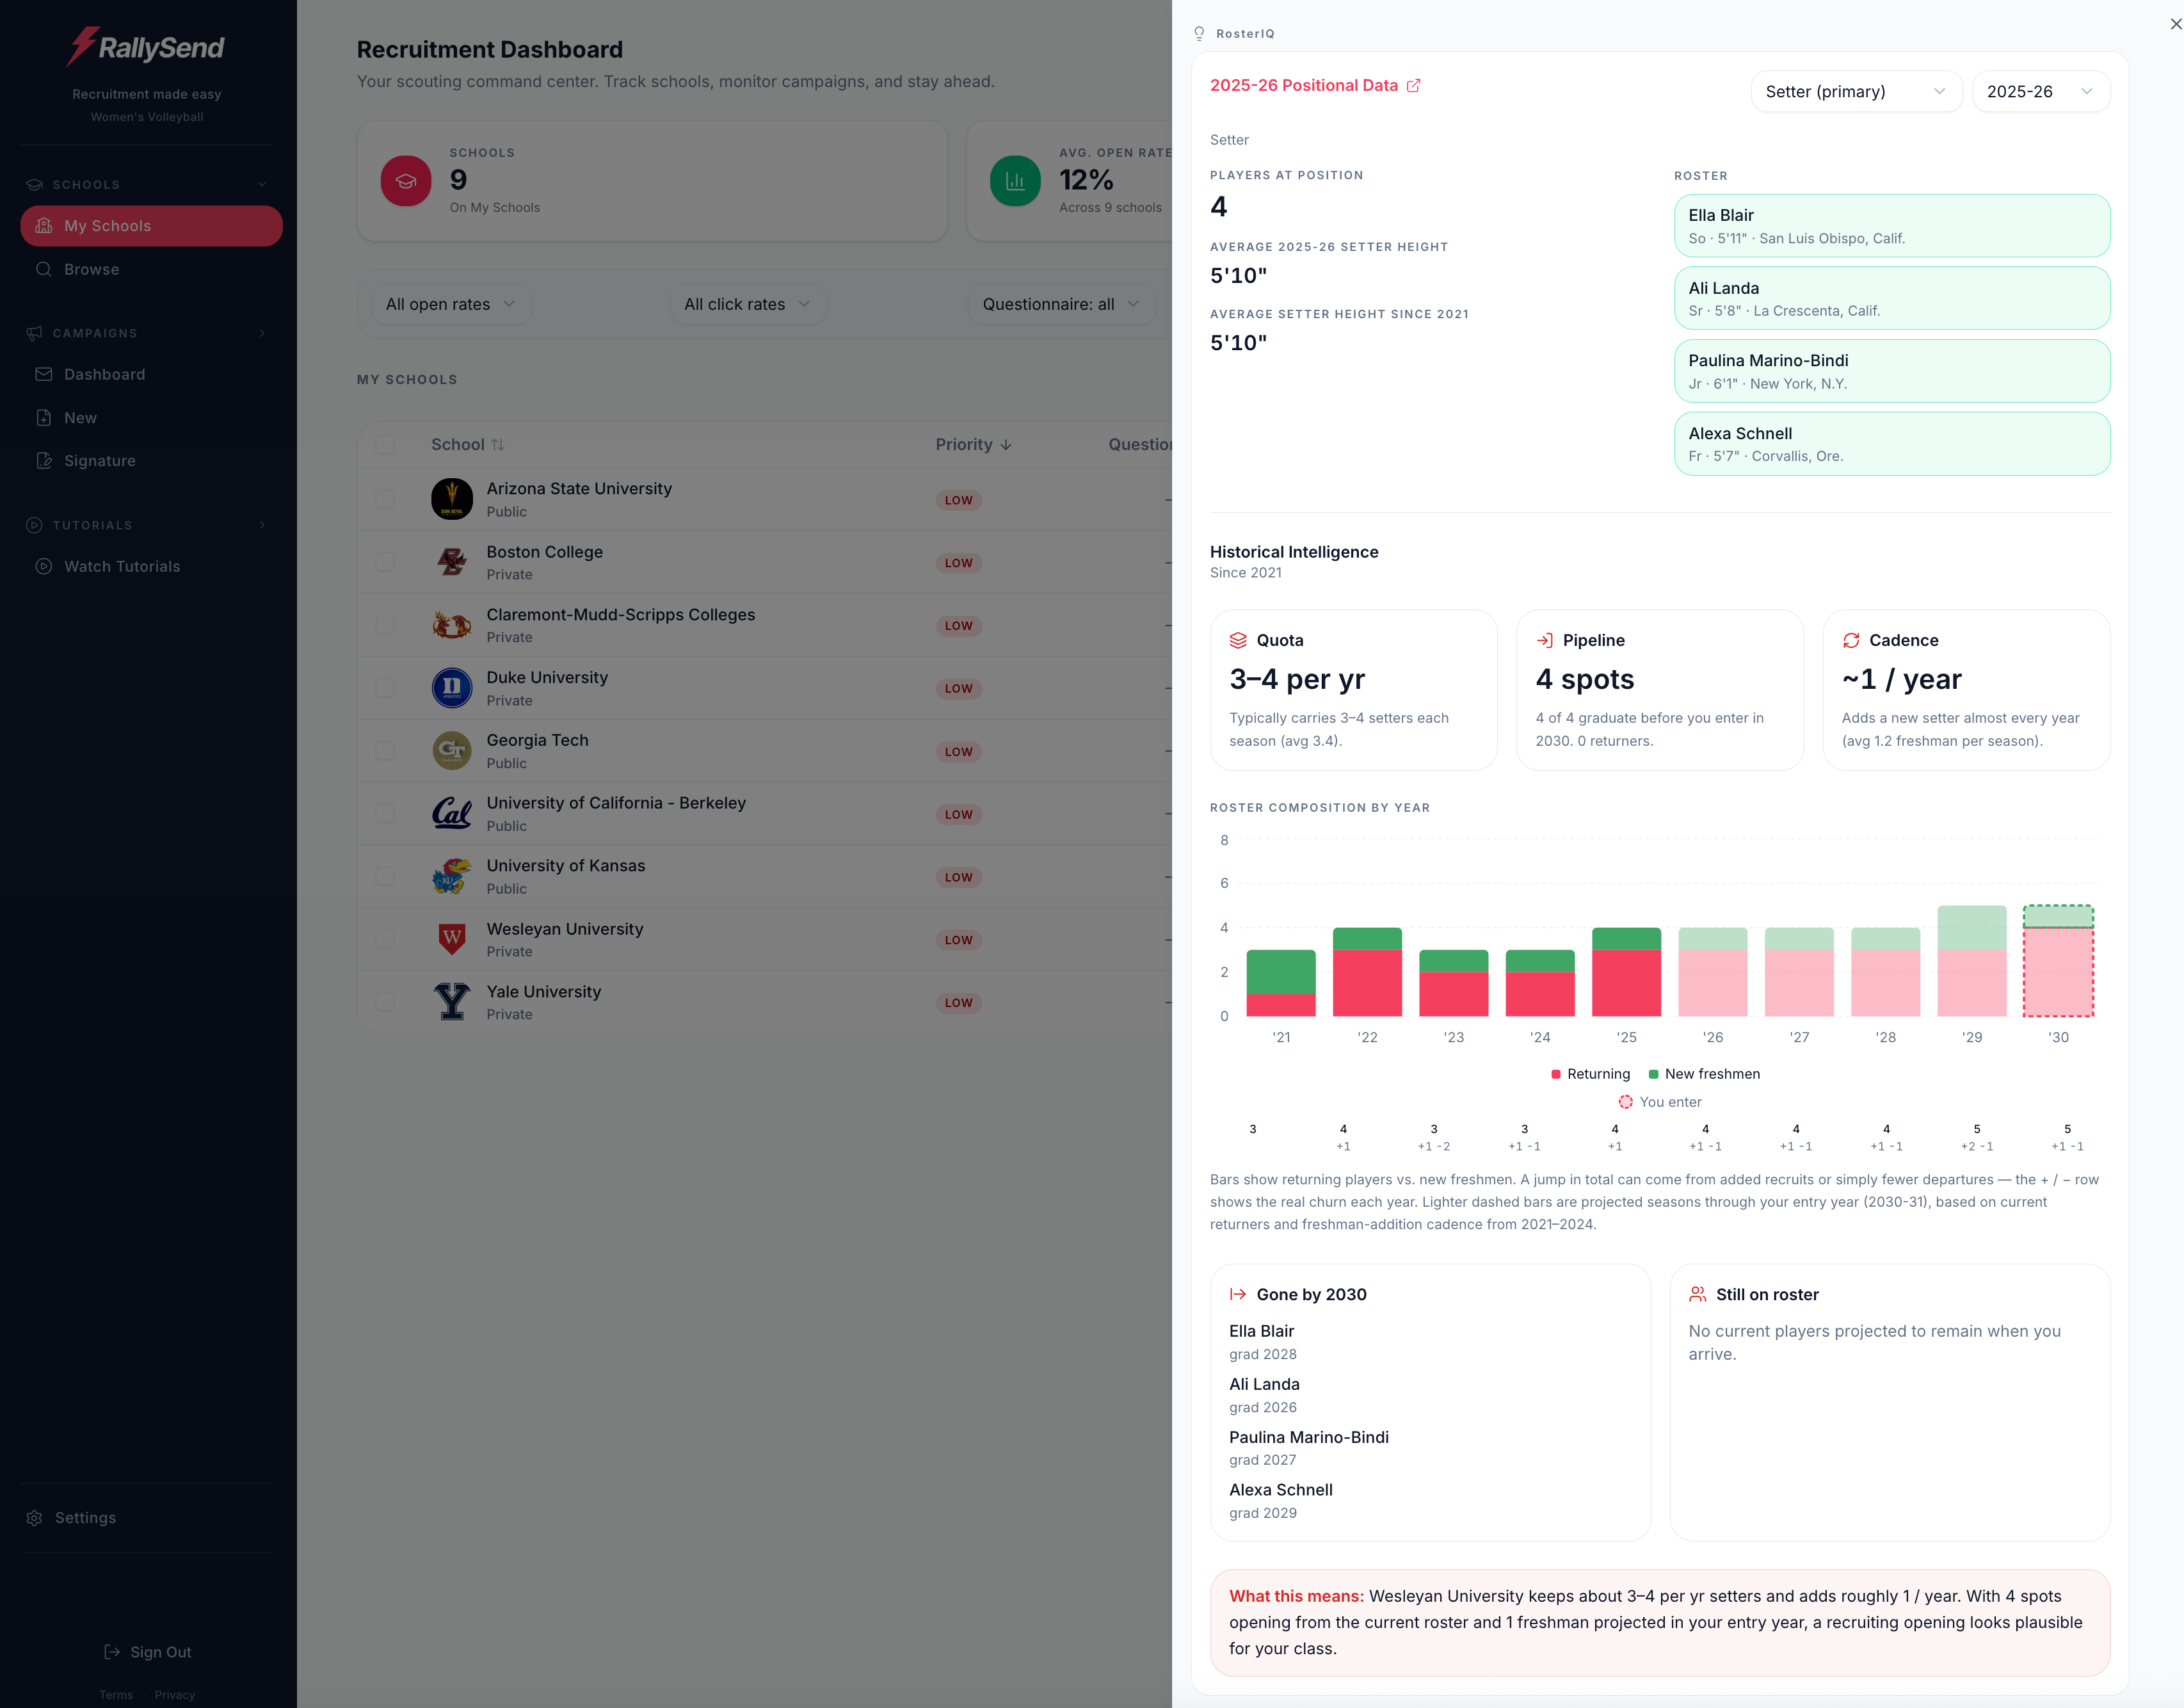The width and height of the screenshot is (2184, 1708).
Task: Open Browse in the sidebar
Action: [x=151, y=269]
